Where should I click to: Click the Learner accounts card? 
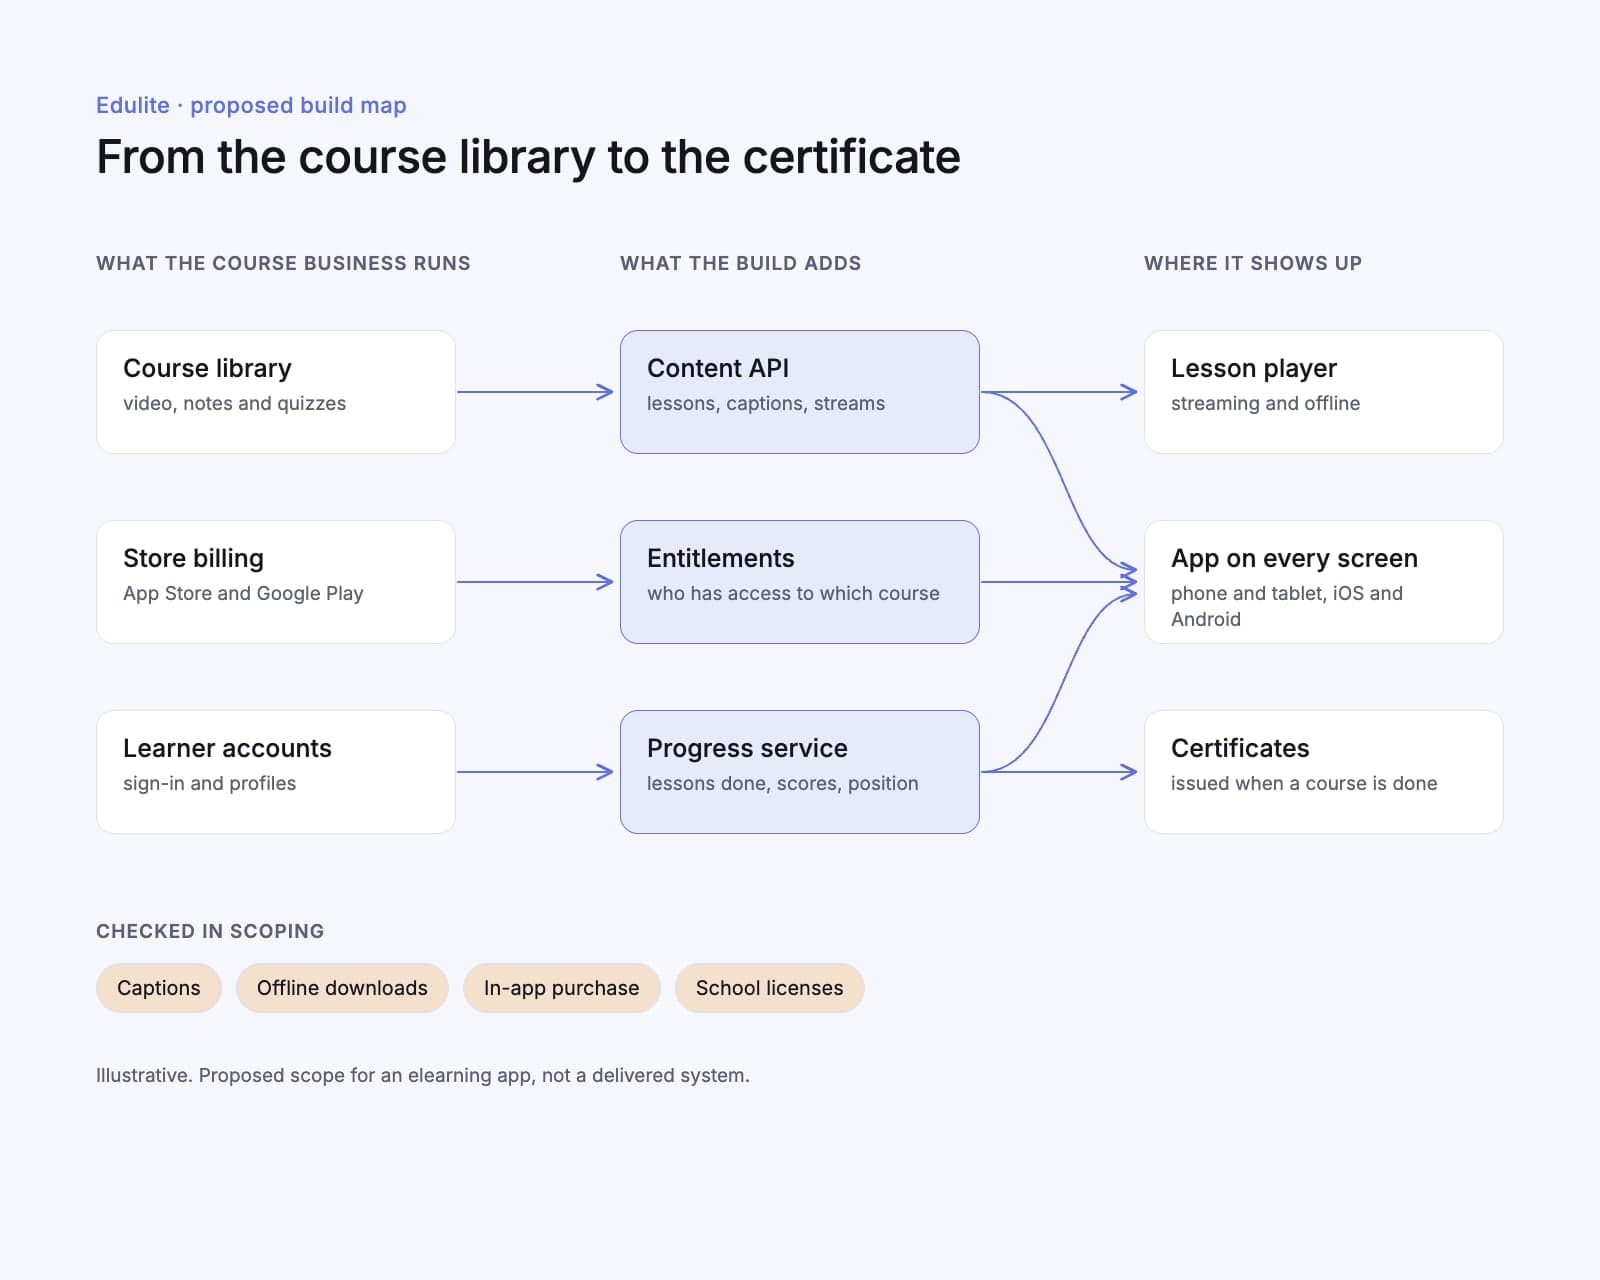276,772
